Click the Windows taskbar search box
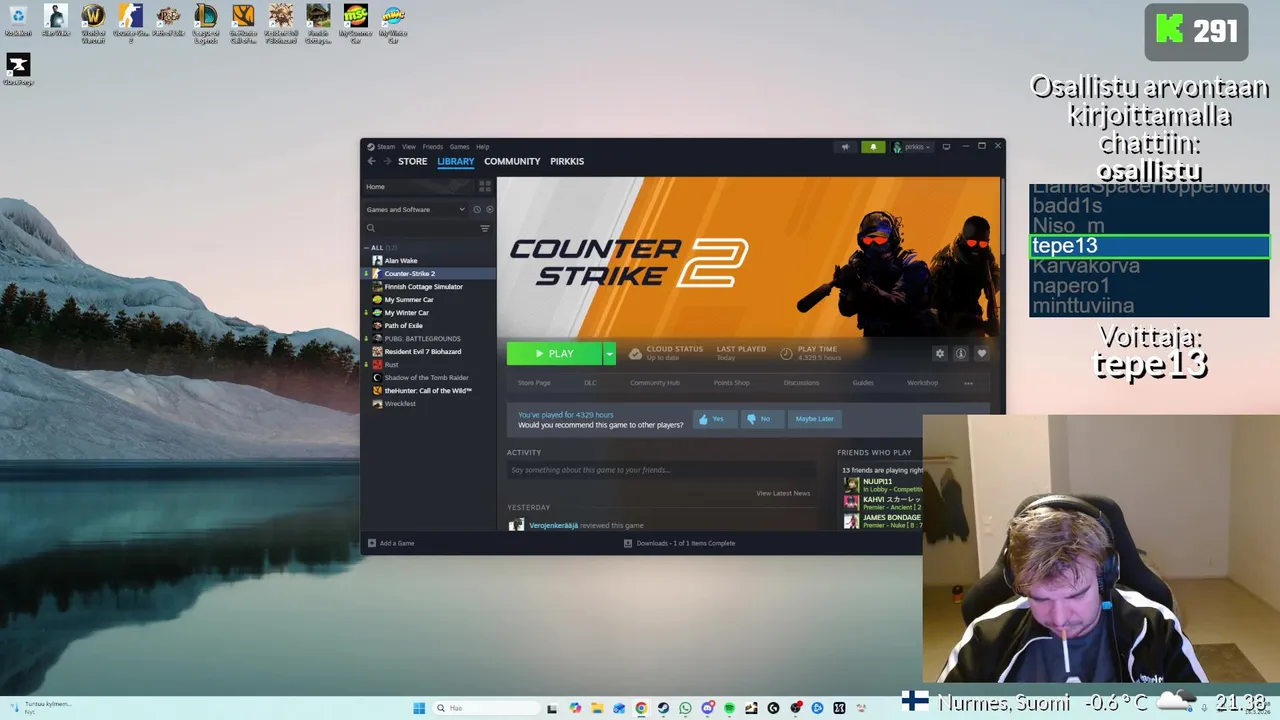 [486, 708]
